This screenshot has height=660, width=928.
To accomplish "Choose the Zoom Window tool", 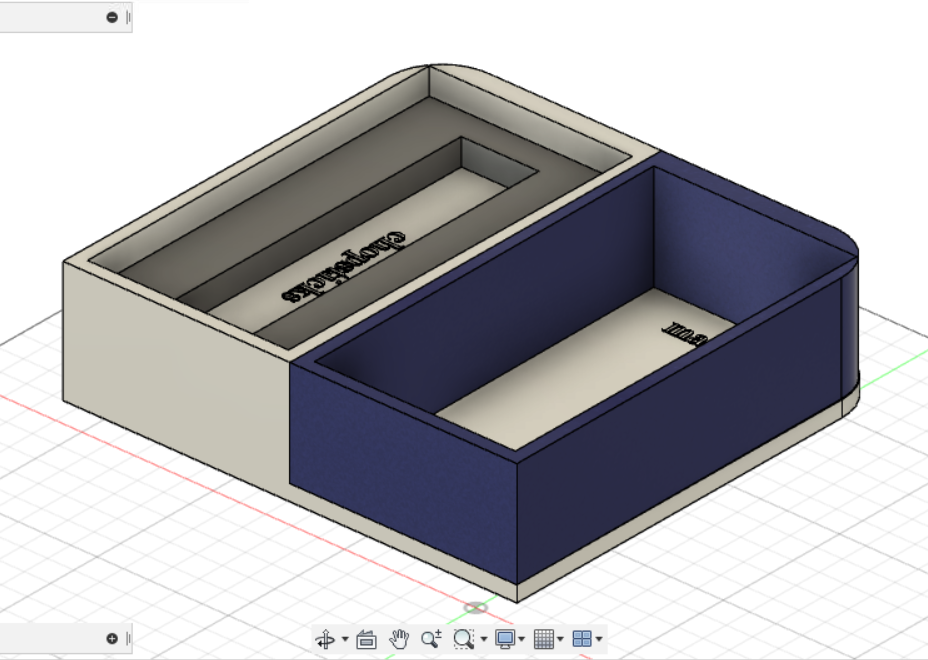I will tap(463, 638).
